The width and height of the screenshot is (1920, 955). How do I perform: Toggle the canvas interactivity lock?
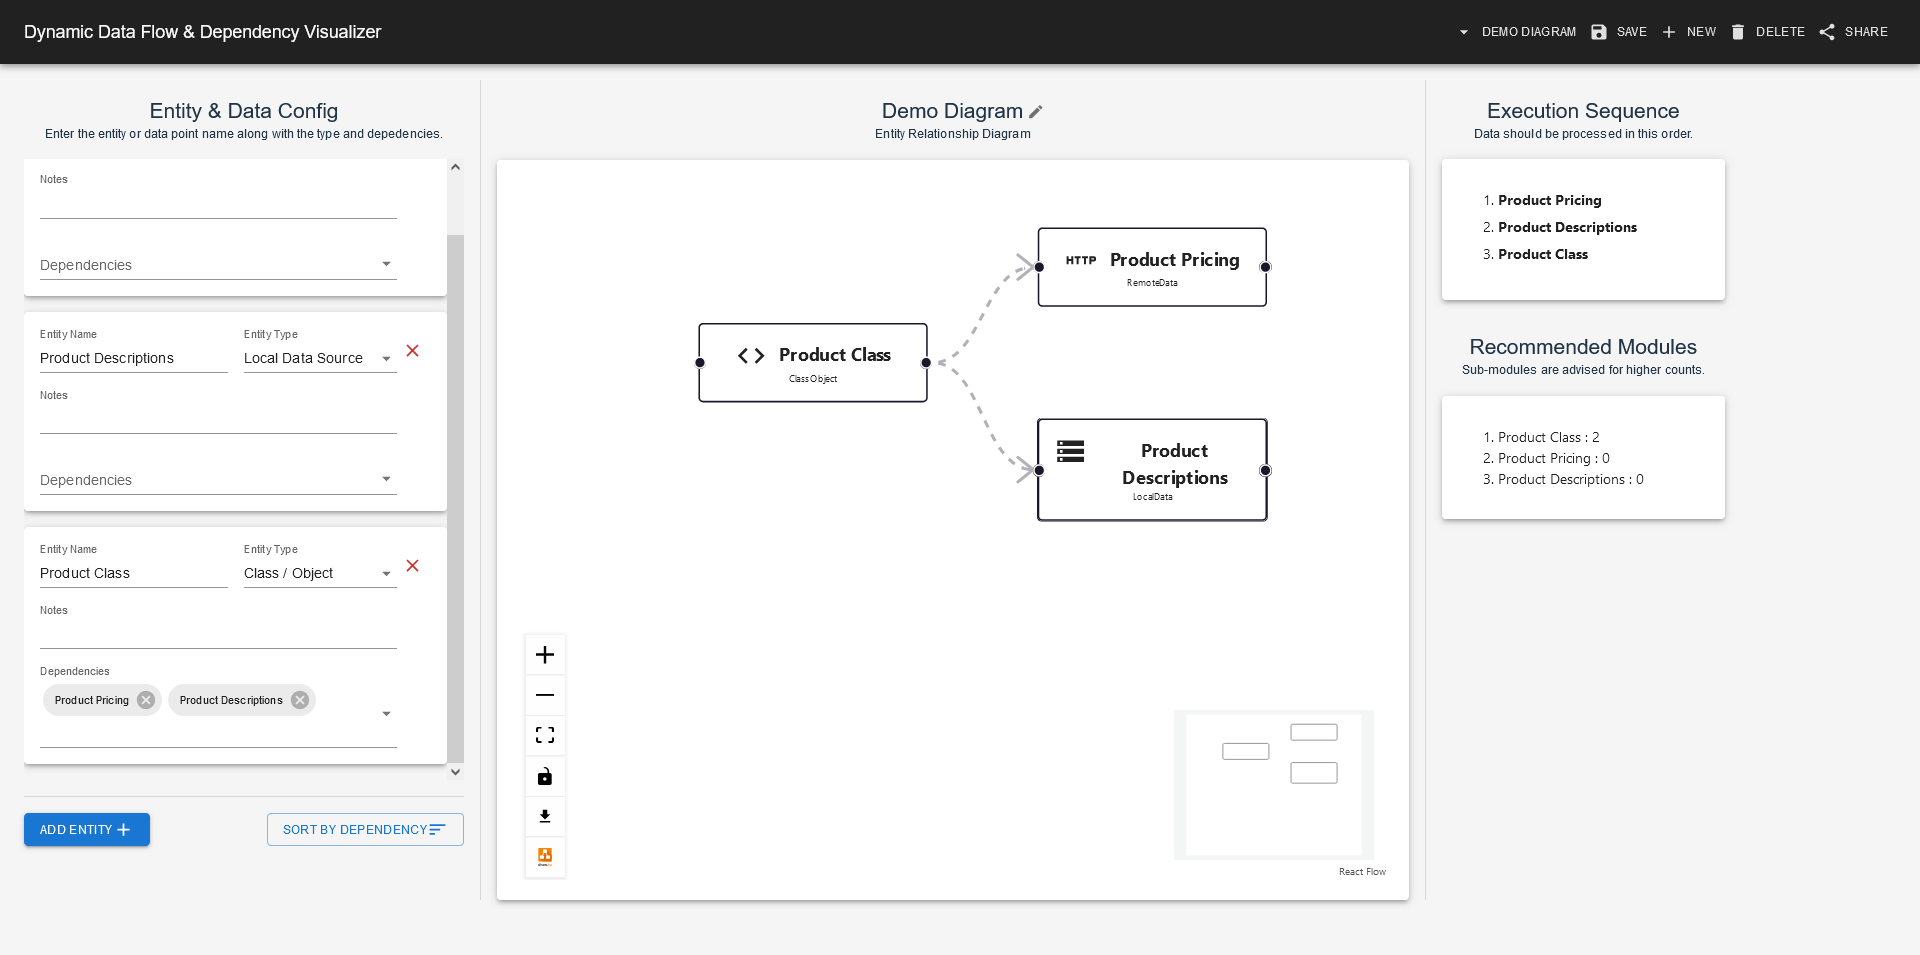[x=545, y=776]
